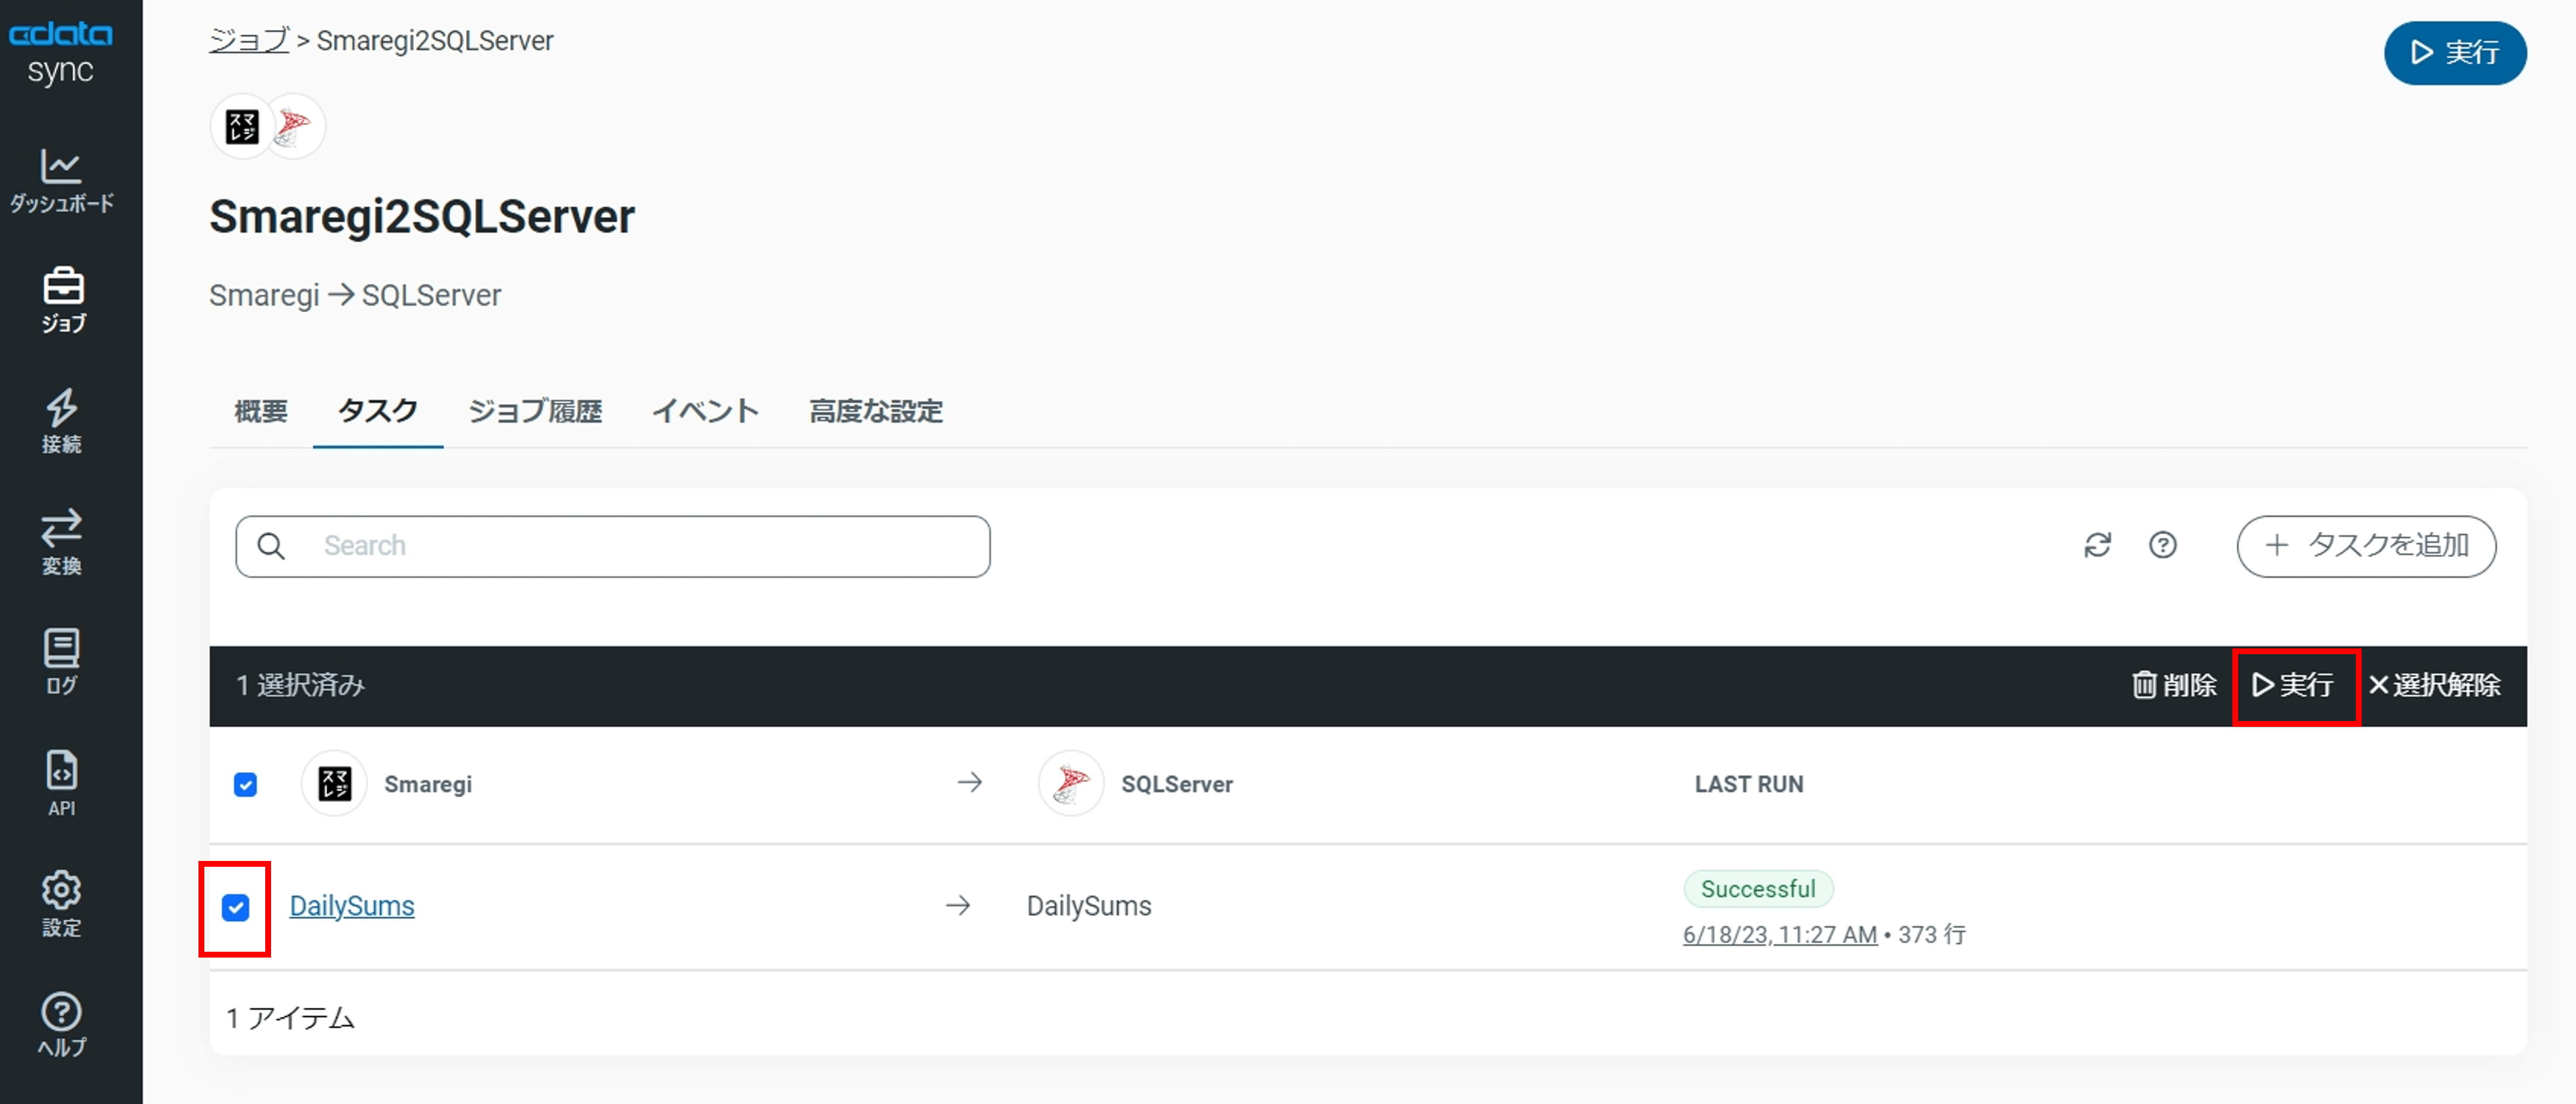Viewport: 2576px width, 1104px height.
Task: Open the Connections (接続) lightning icon
Action: 61,421
